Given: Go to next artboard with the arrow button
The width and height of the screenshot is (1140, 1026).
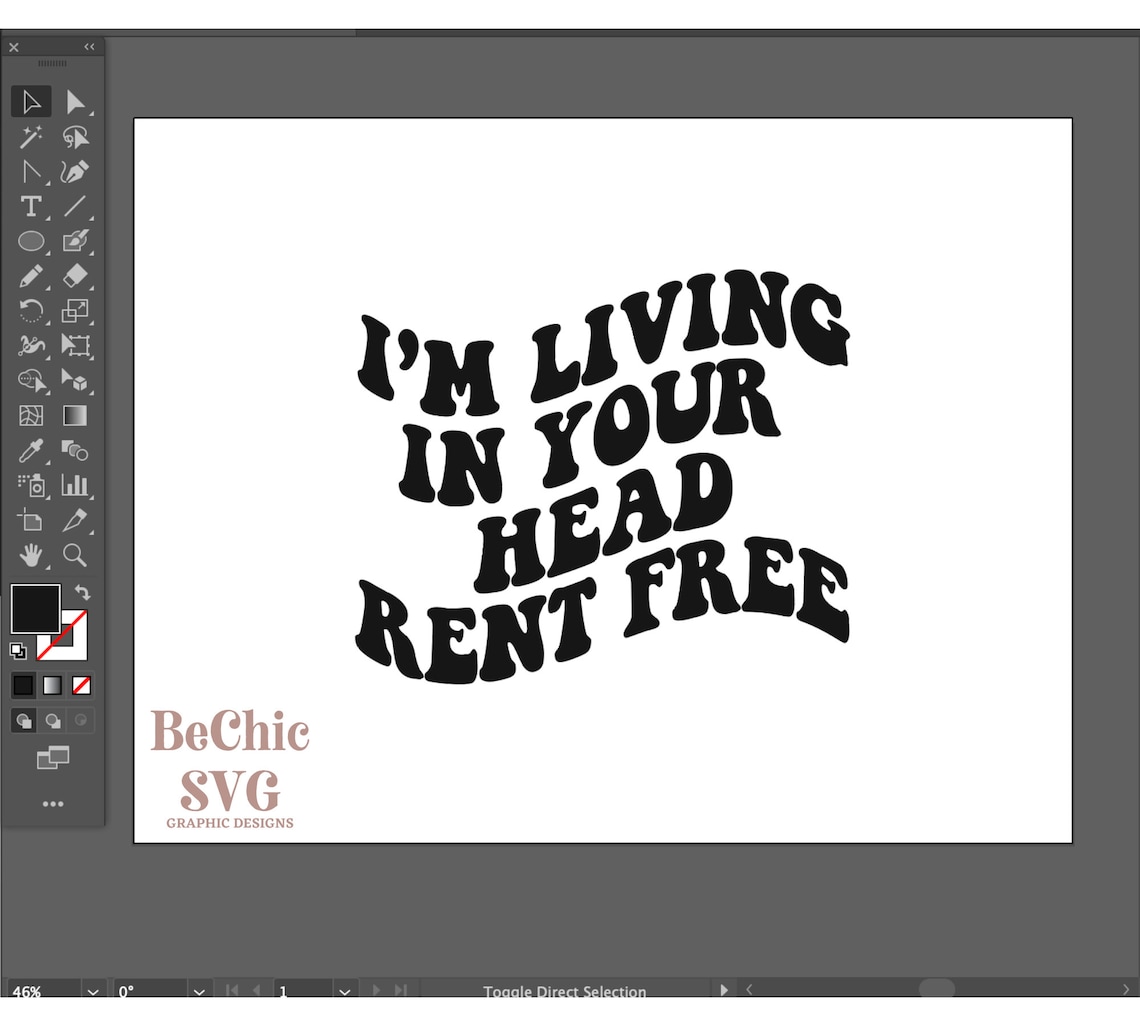Looking at the screenshot, I should coord(375,991).
